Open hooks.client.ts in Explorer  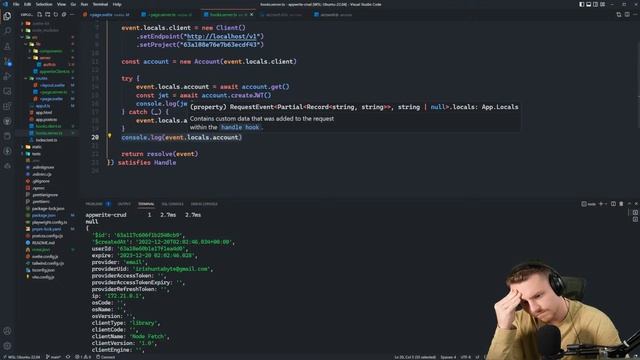coord(48,126)
